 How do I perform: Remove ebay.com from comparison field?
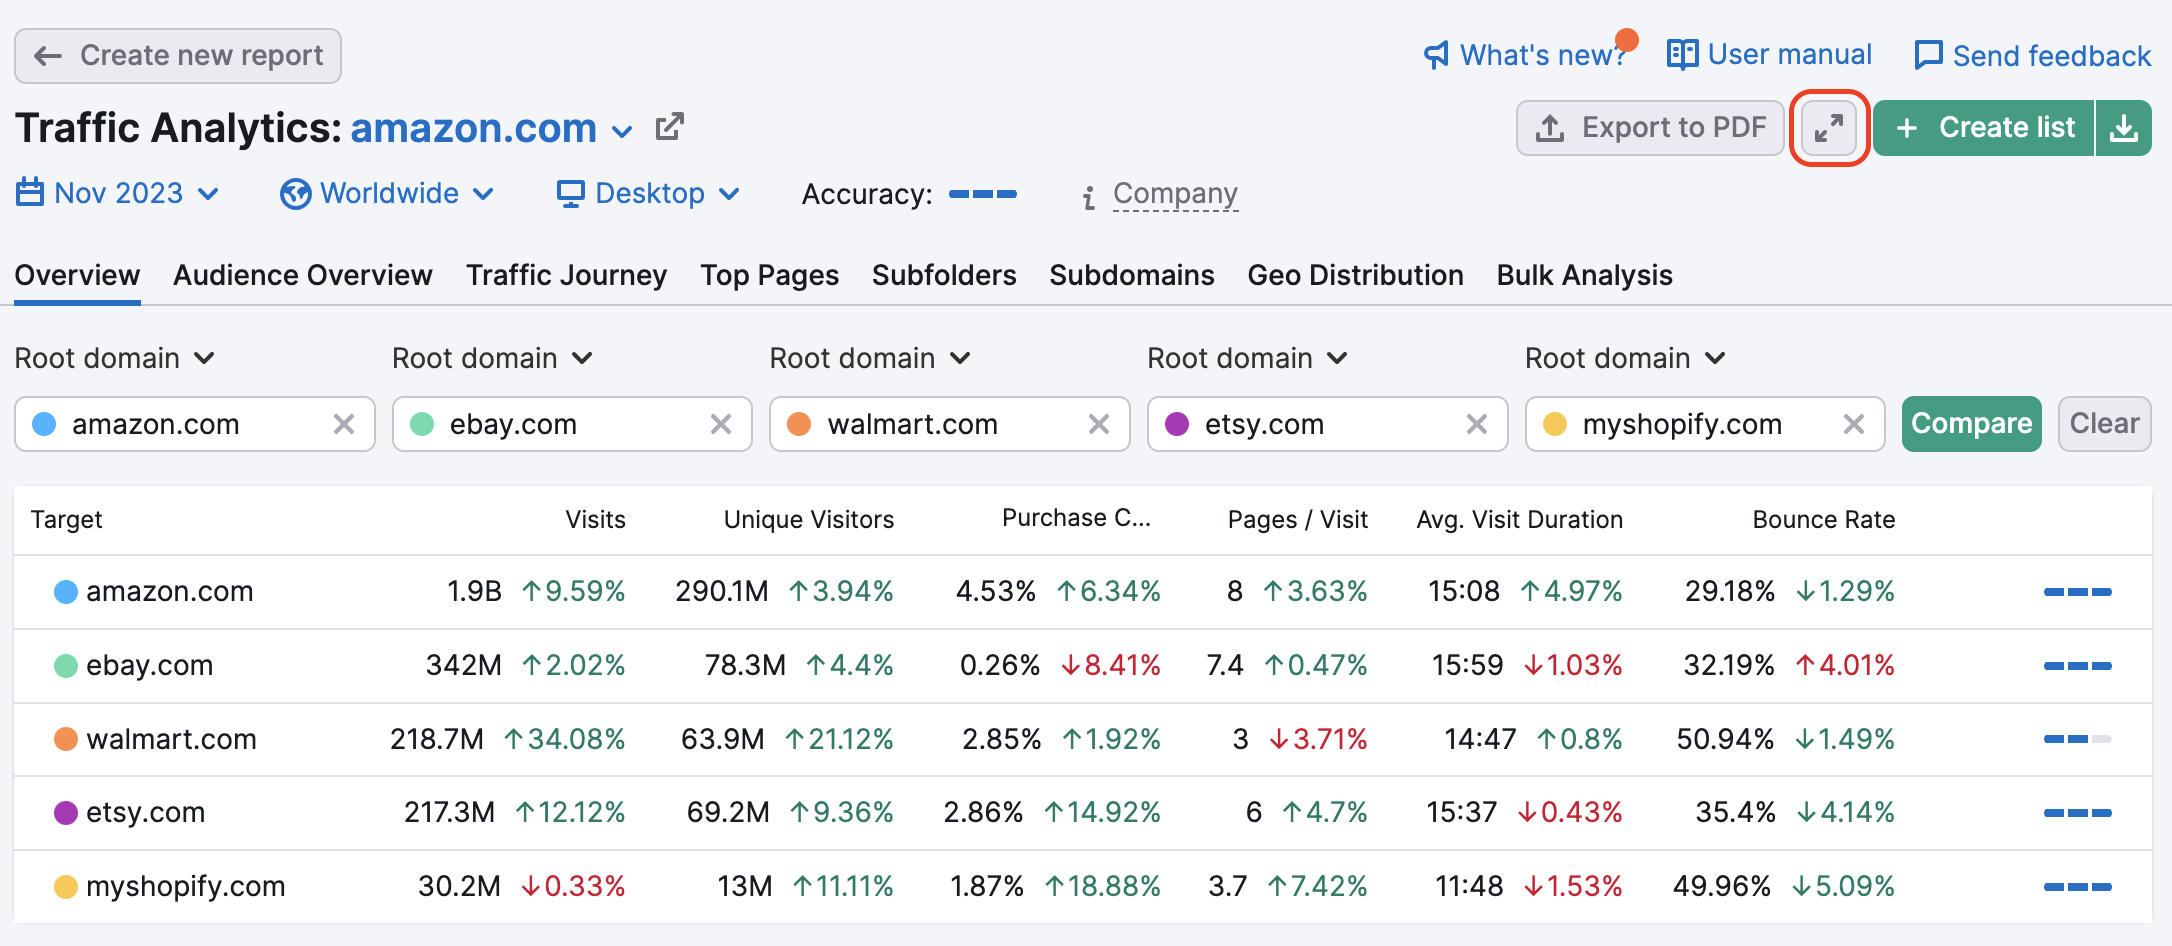pyautogui.click(x=721, y=424)
